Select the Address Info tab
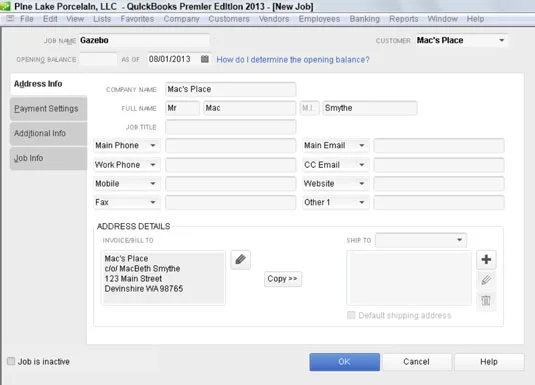 (x=48, y=84)
